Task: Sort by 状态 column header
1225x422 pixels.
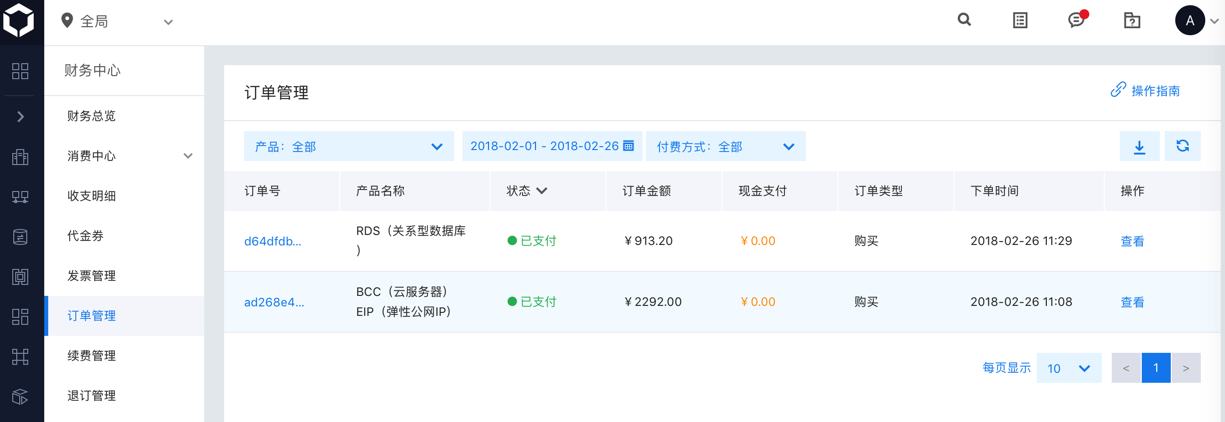Action: tap(527, 191)
